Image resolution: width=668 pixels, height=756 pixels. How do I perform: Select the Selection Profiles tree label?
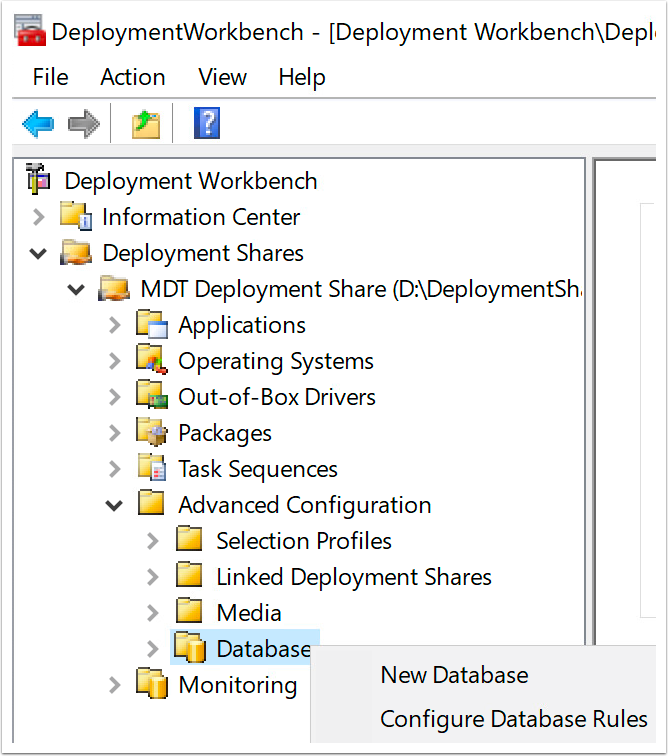(303, 541)
